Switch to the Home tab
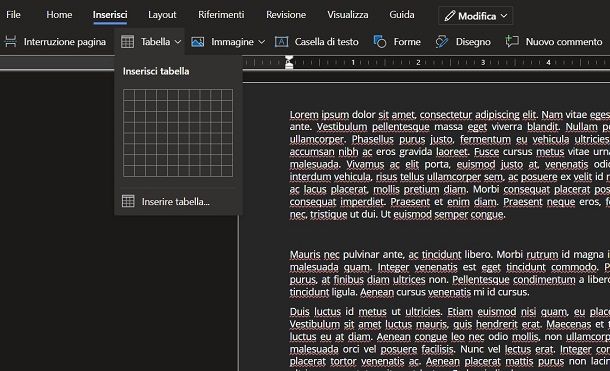This screenshot has height=371, width=610. tap(59, 15)
